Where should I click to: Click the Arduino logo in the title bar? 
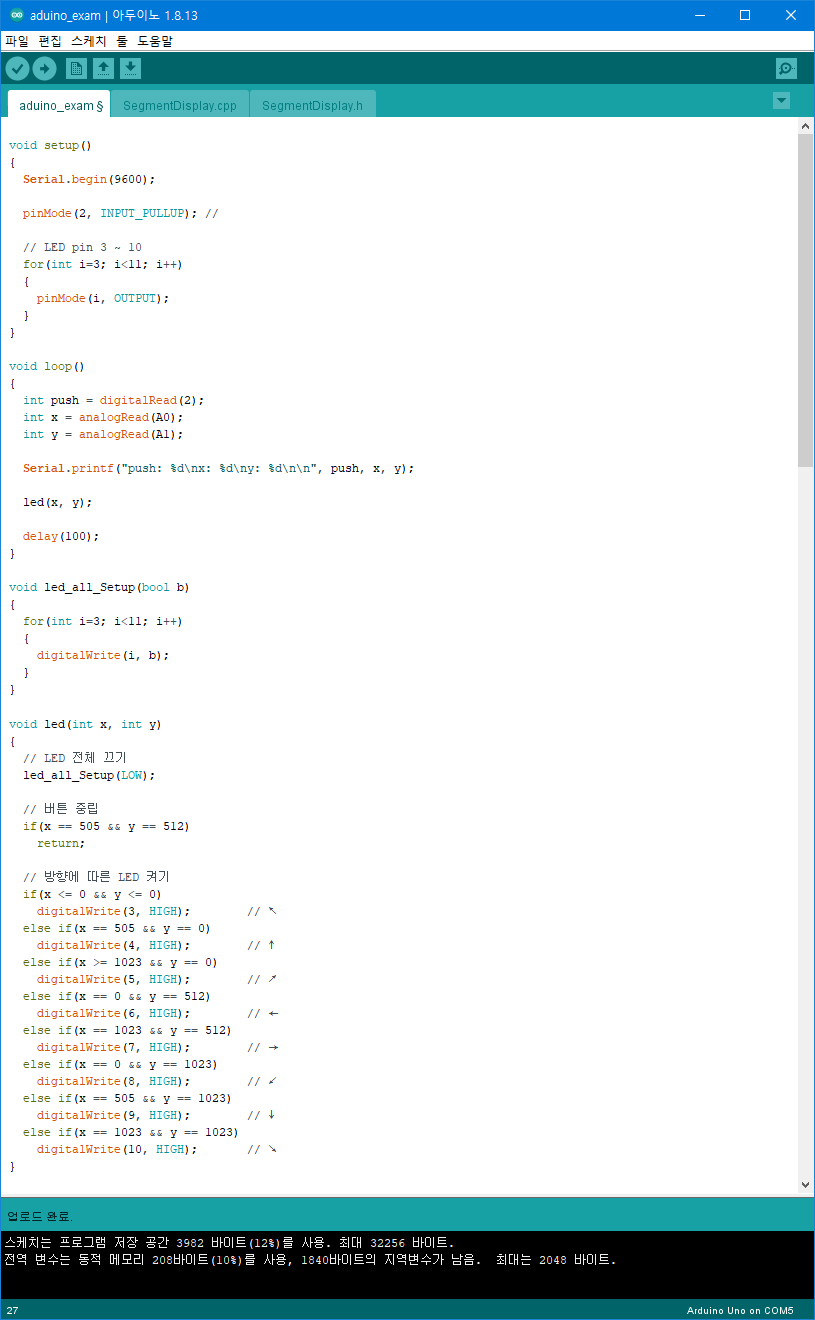pos(16,15)
